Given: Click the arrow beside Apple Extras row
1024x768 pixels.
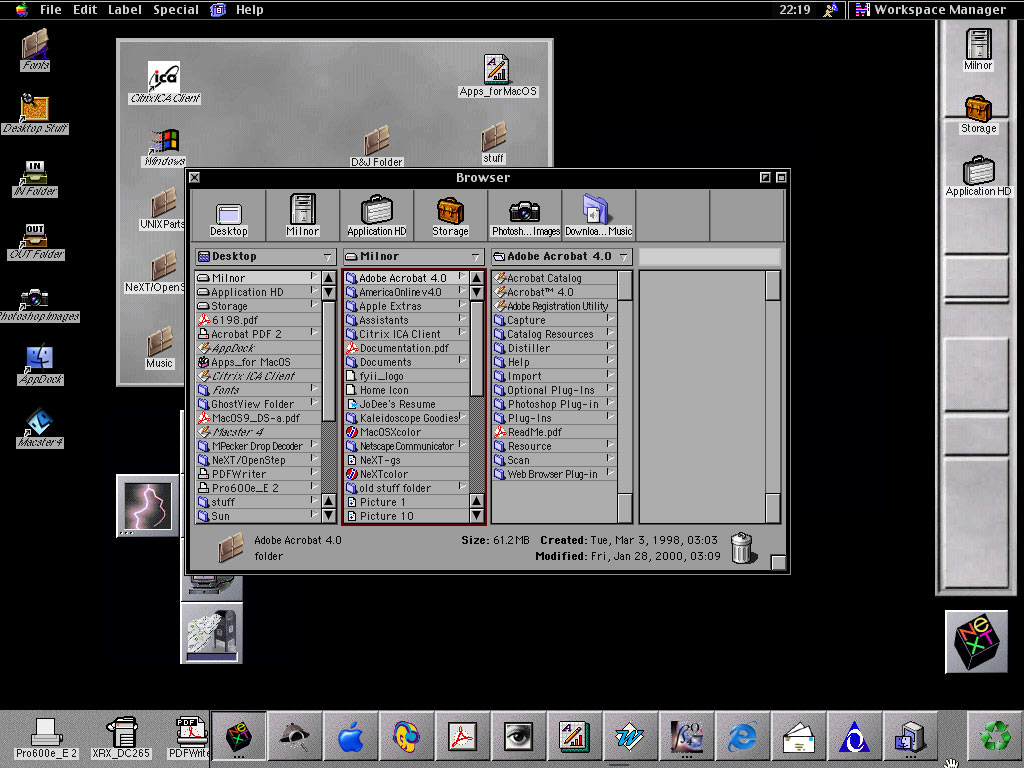Looking at the screenshot, I should point(461,304).
